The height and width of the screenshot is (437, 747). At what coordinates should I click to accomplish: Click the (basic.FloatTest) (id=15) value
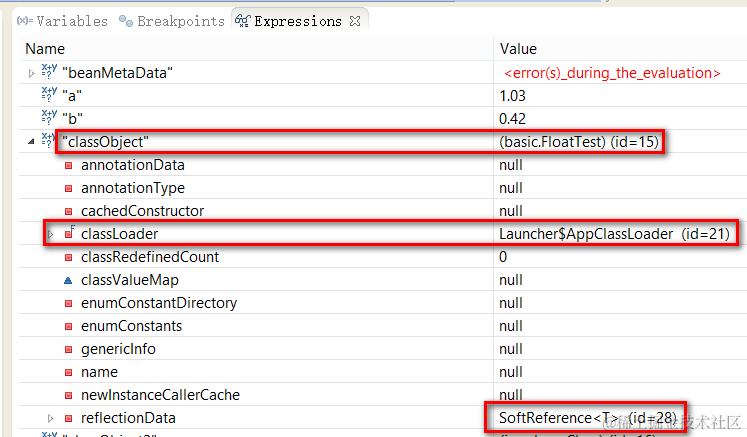tap(579, 142)
